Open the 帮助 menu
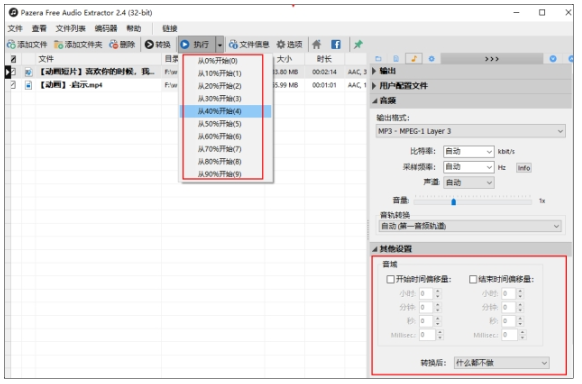This screenshot has height=384, width=582. pos(134,29)
